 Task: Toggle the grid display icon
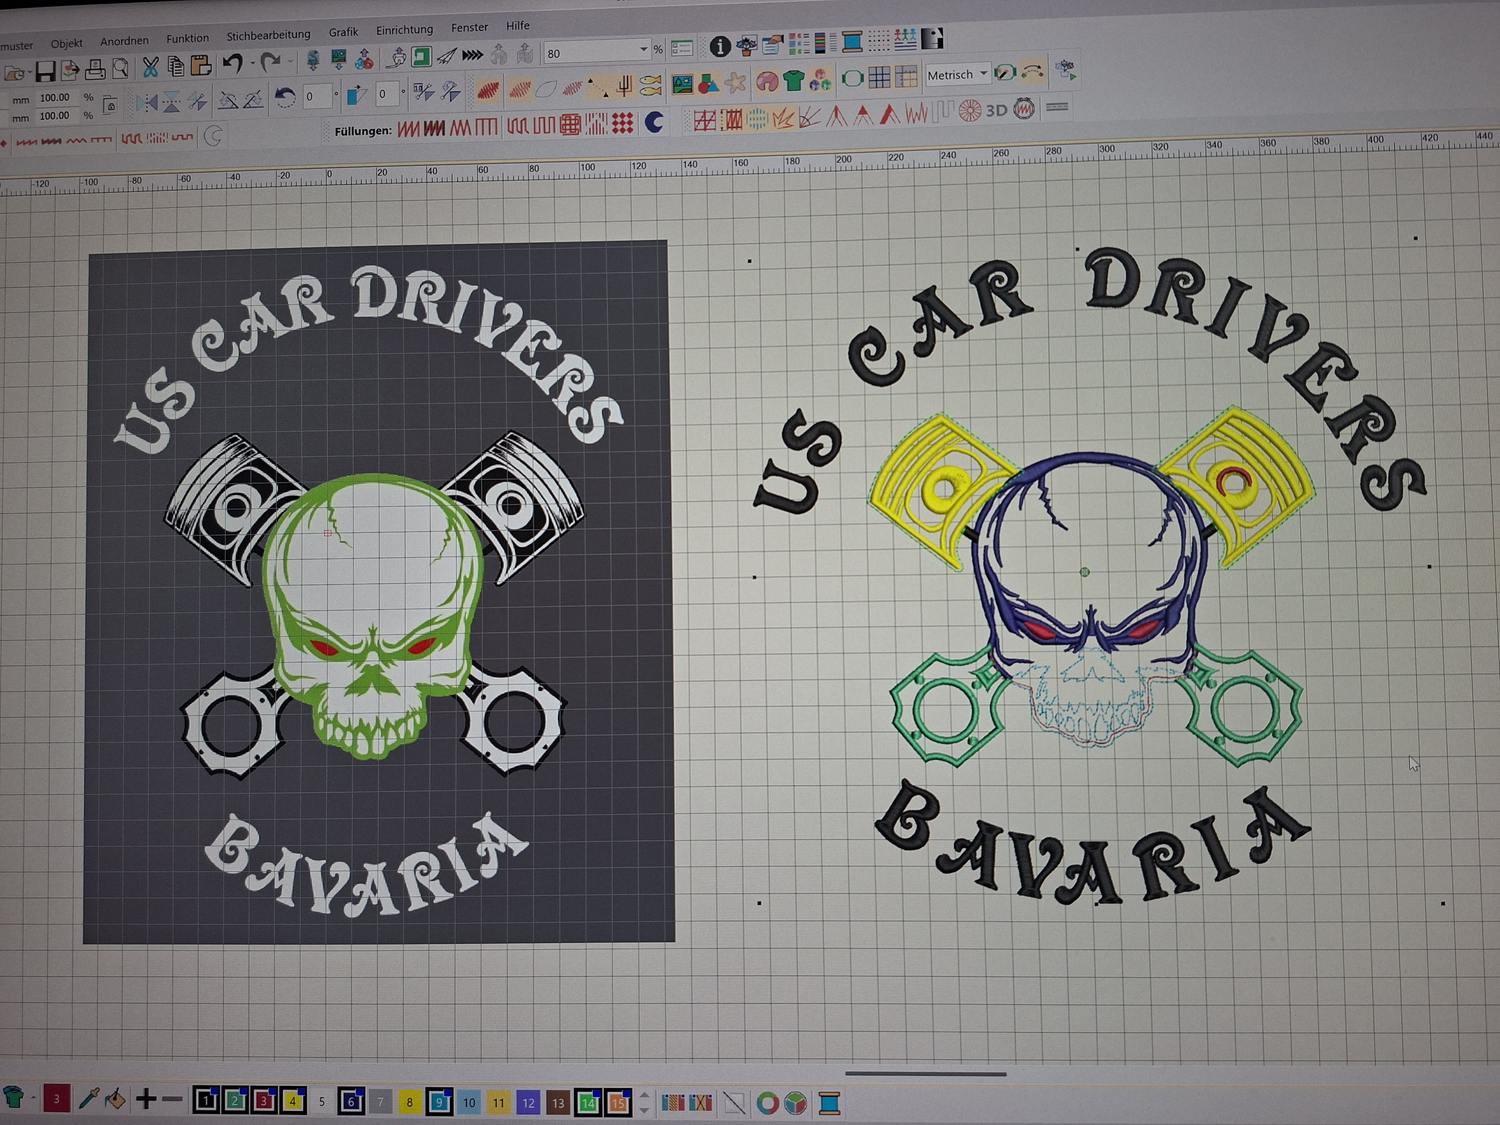pos(879,78)
